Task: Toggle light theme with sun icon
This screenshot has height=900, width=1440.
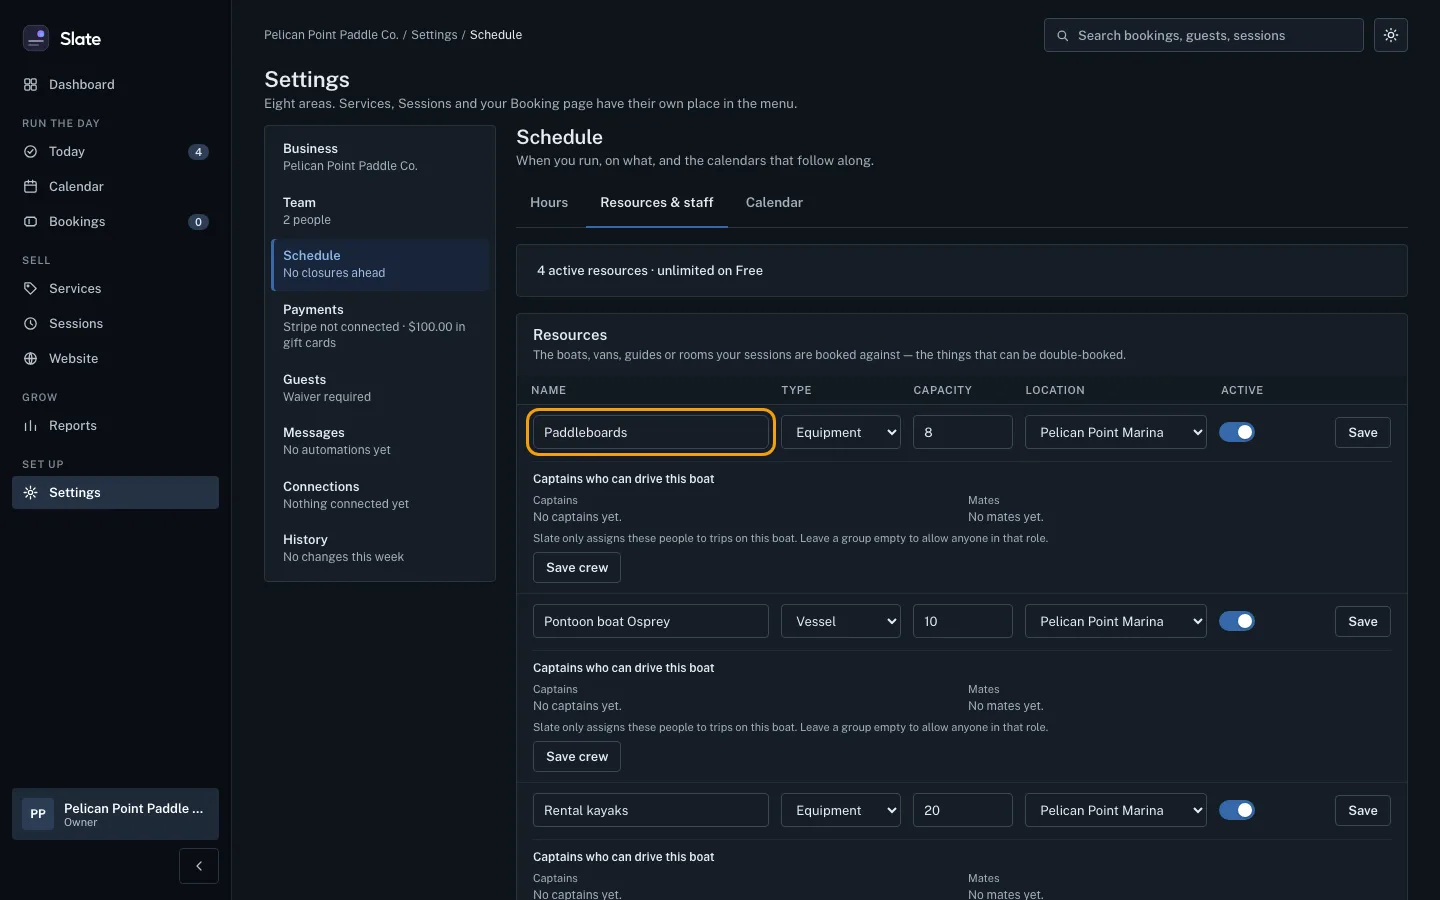Action: tap(1391, 35)
